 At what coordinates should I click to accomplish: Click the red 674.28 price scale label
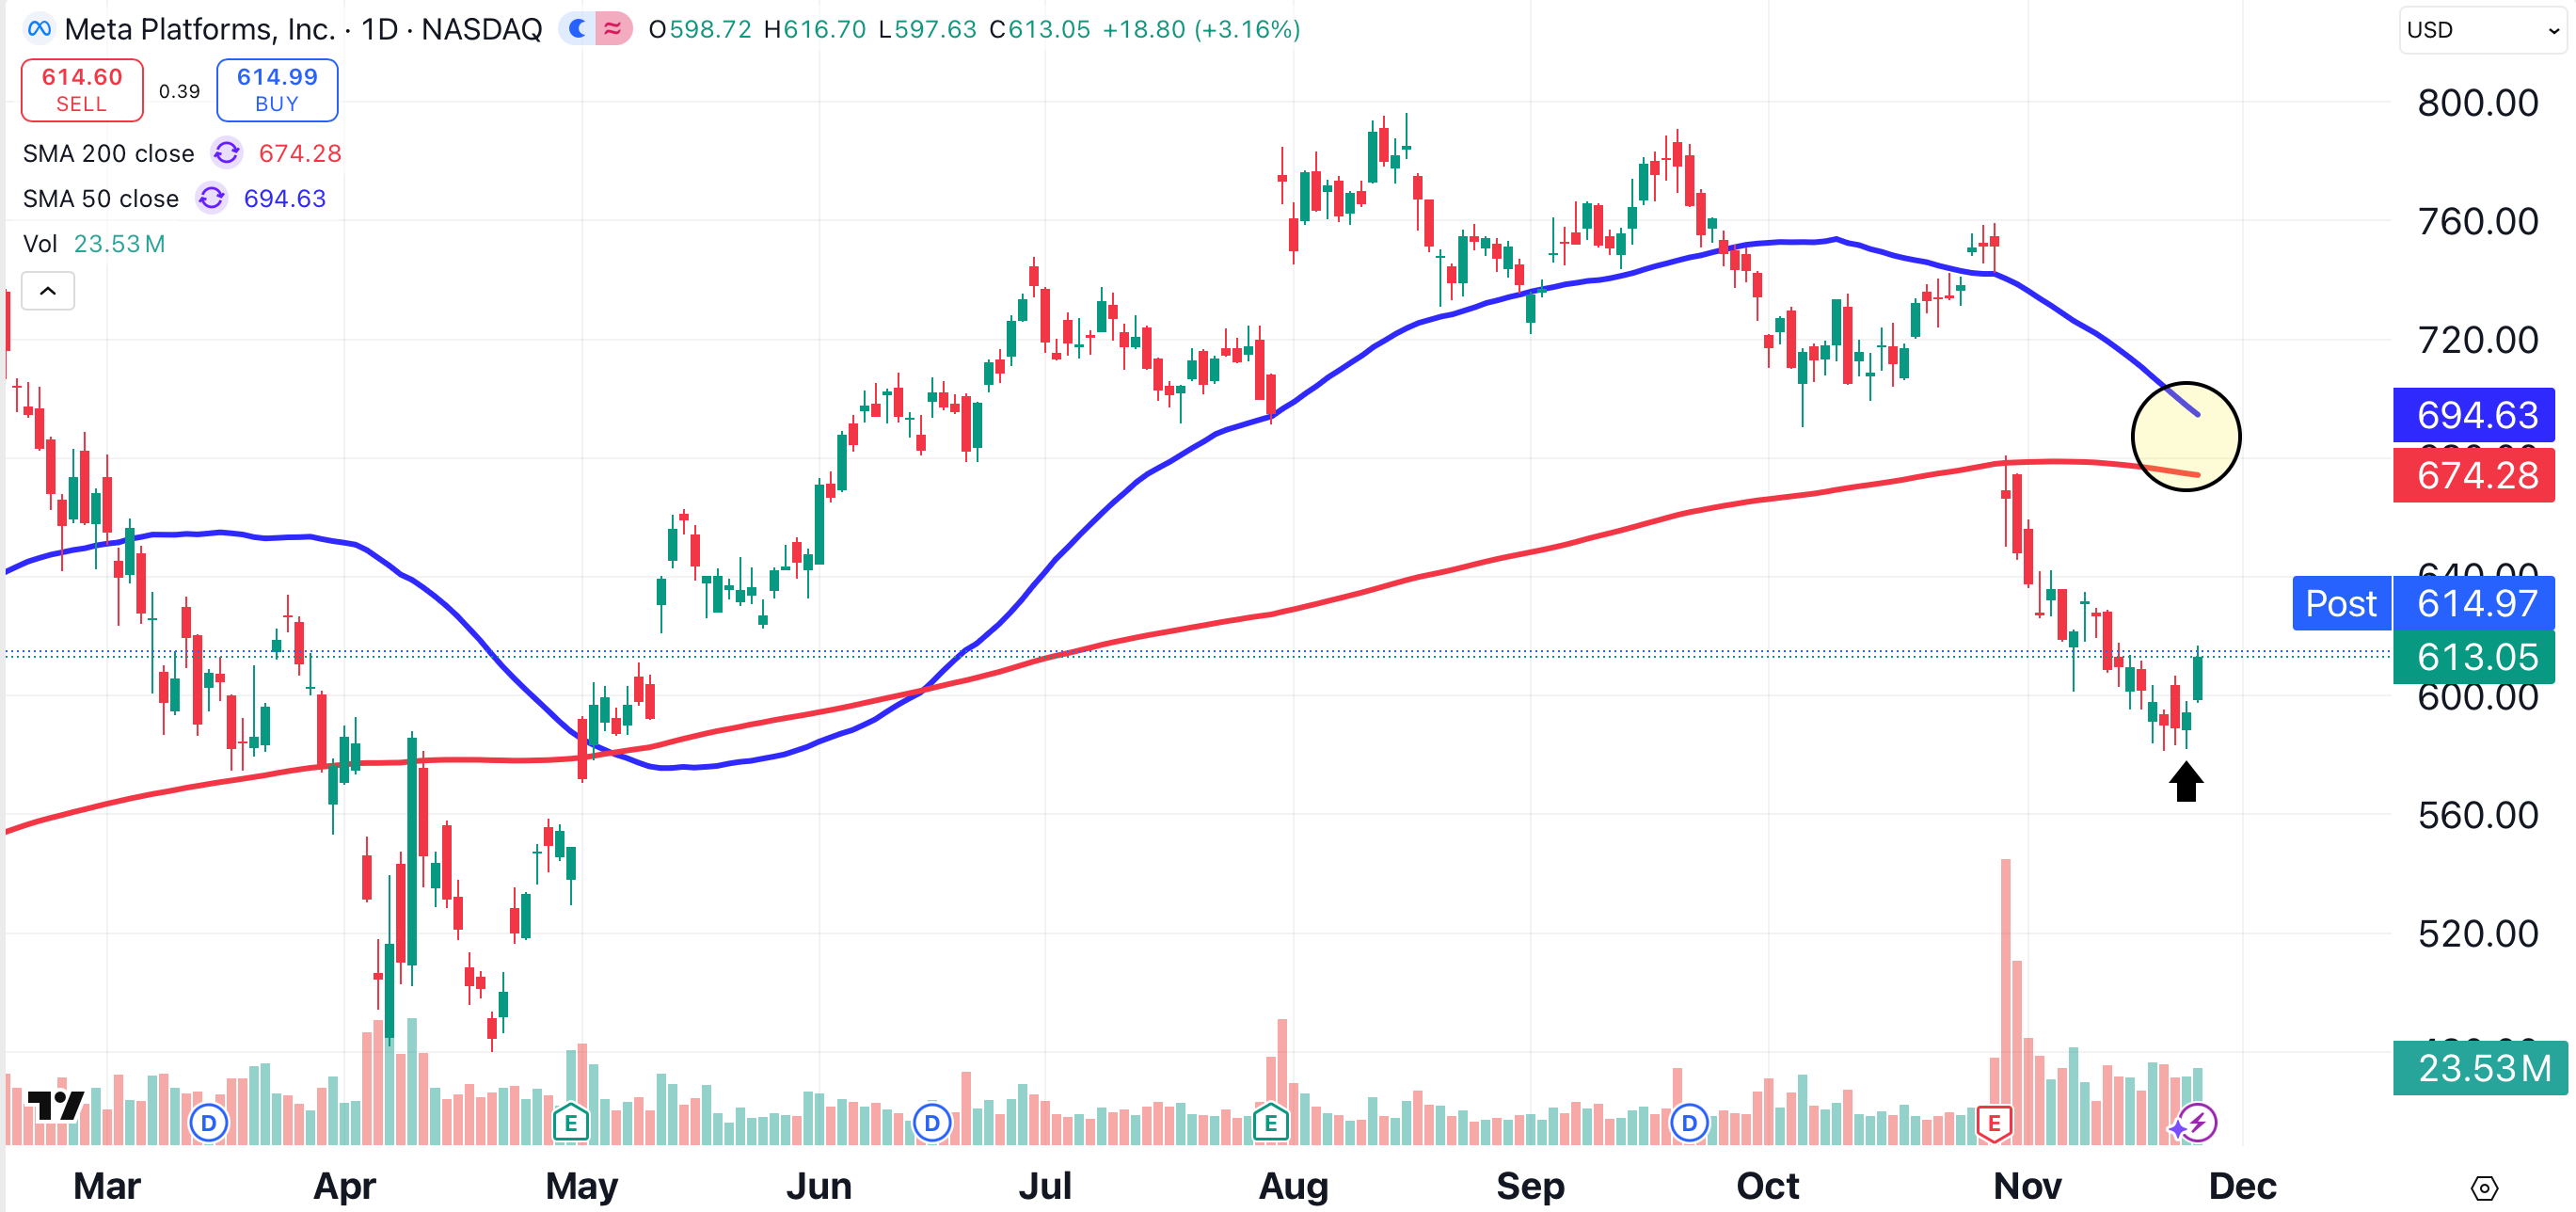(x=2475, y=475)
